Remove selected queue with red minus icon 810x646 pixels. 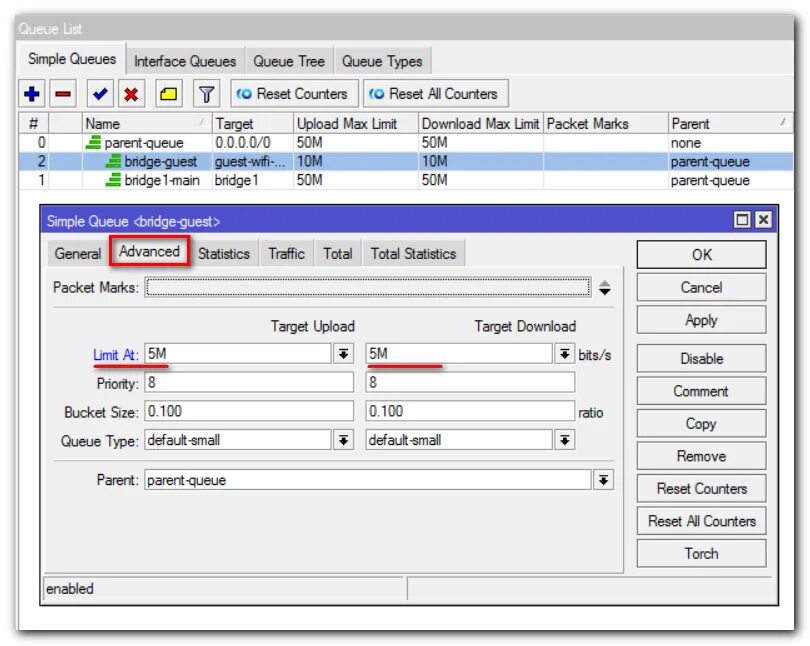[x=63, y=94]
